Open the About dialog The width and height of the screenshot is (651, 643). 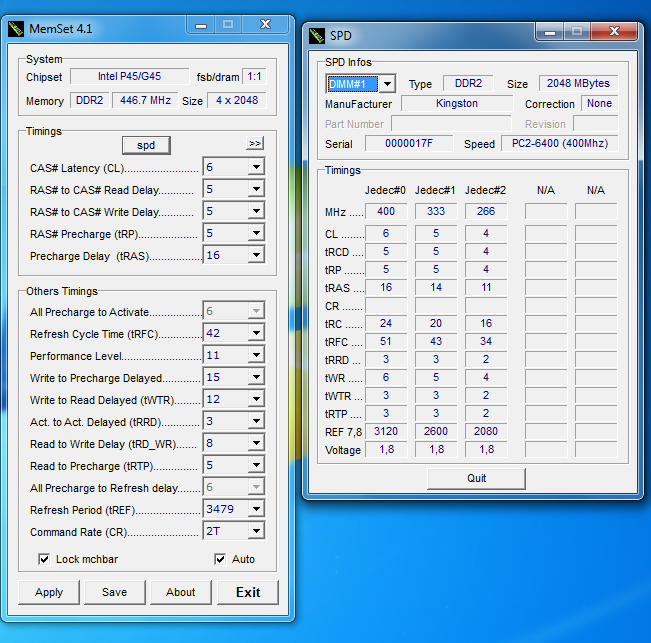pyautogui.click(x=181, y=592)
